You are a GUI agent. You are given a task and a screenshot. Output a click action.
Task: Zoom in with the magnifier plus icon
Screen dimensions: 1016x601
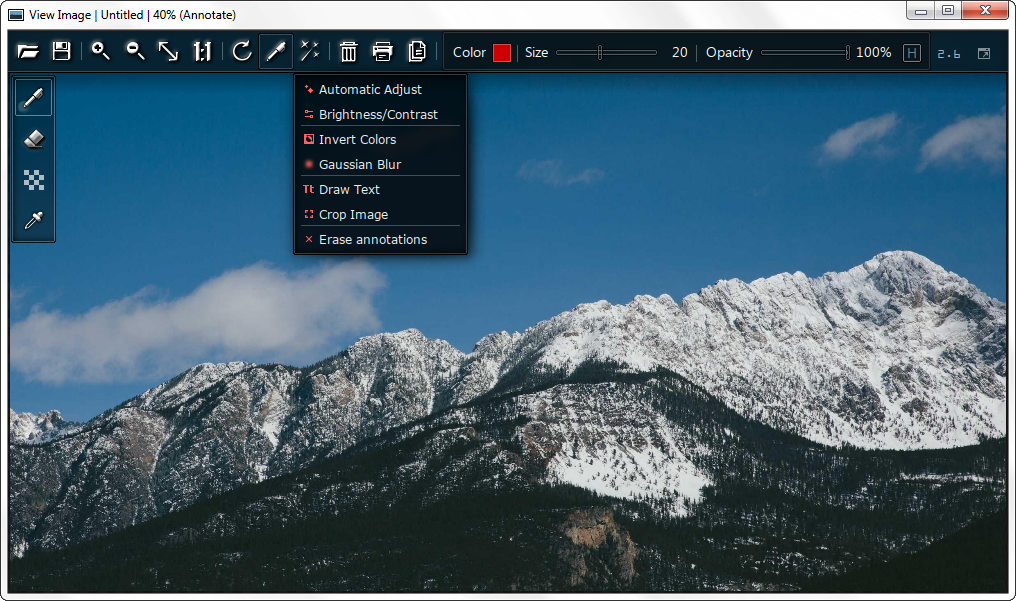[x=101, y=52]
